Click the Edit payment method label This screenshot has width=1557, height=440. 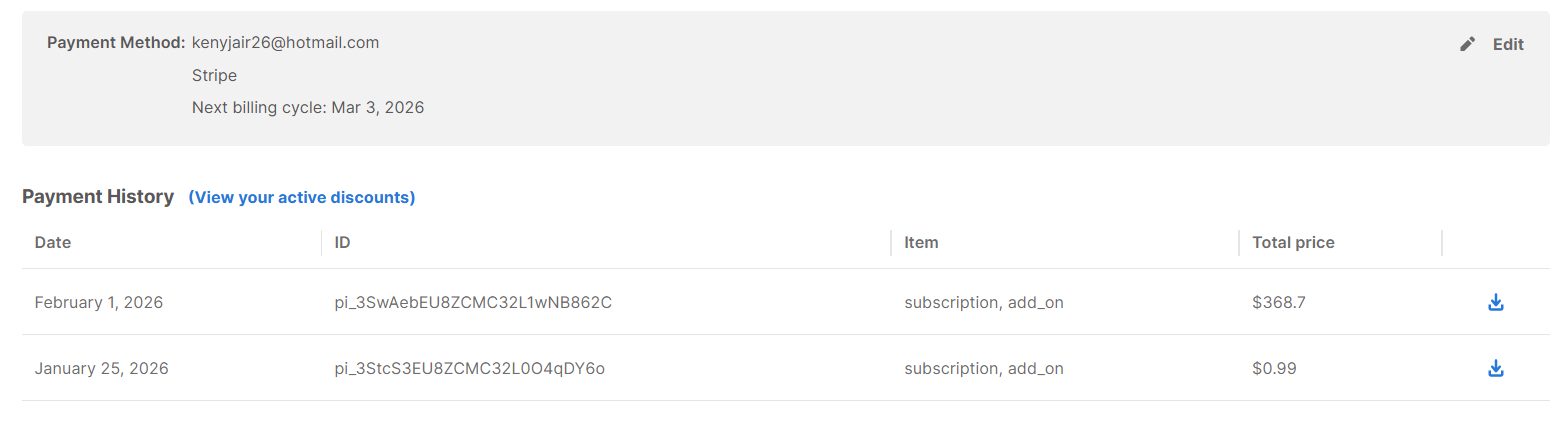[x=1508, y=44]
